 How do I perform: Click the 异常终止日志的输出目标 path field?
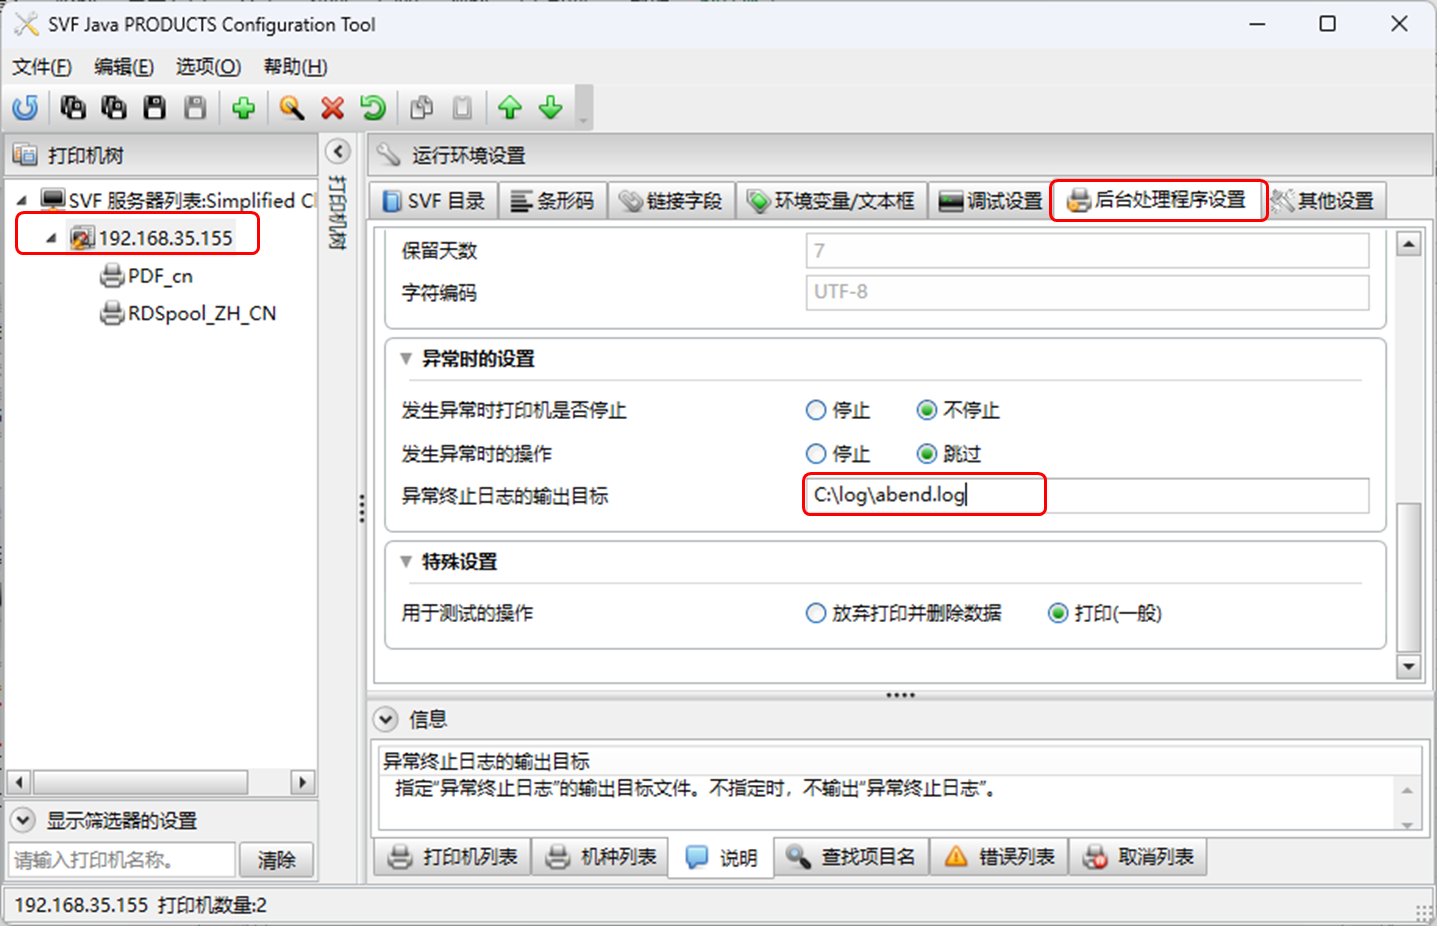click(x=1085, y=495)
